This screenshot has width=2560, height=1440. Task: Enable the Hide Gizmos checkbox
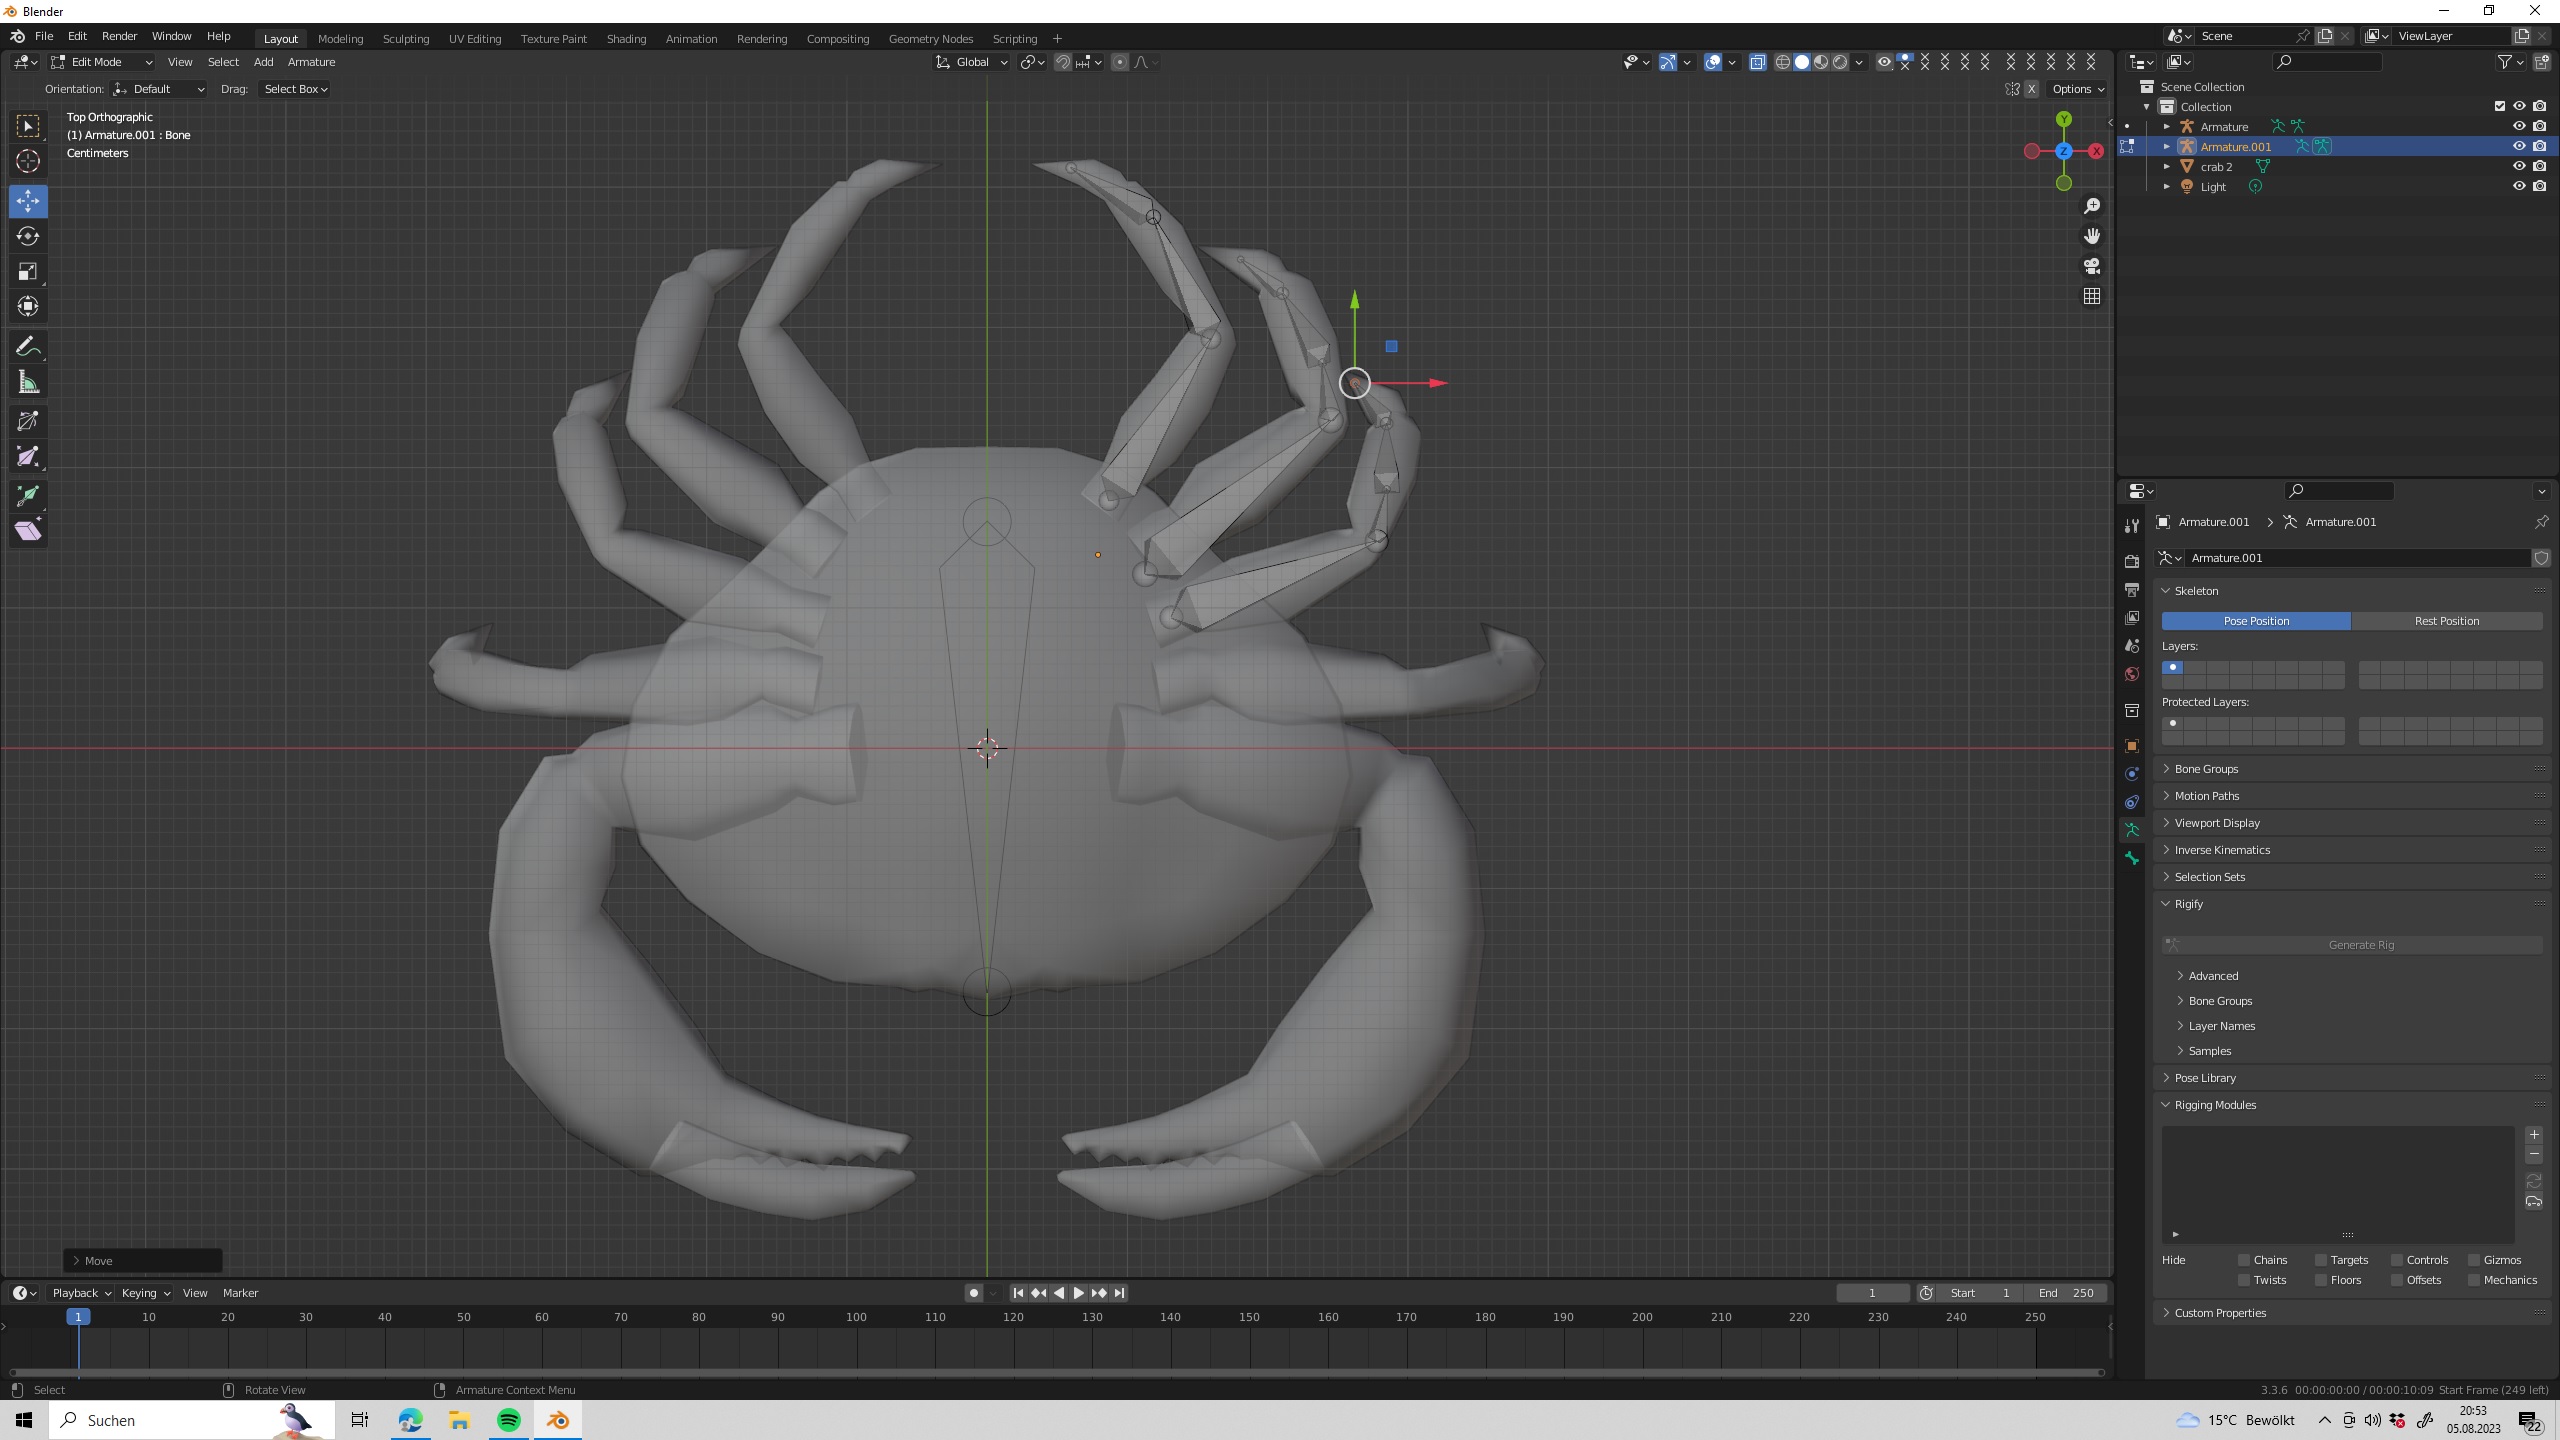pos(2474,1260)
